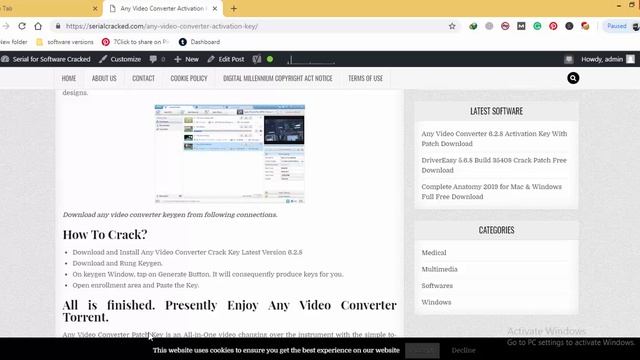
Task: Open Click to share on Pinterest bookmark
Action: (135, 42)
